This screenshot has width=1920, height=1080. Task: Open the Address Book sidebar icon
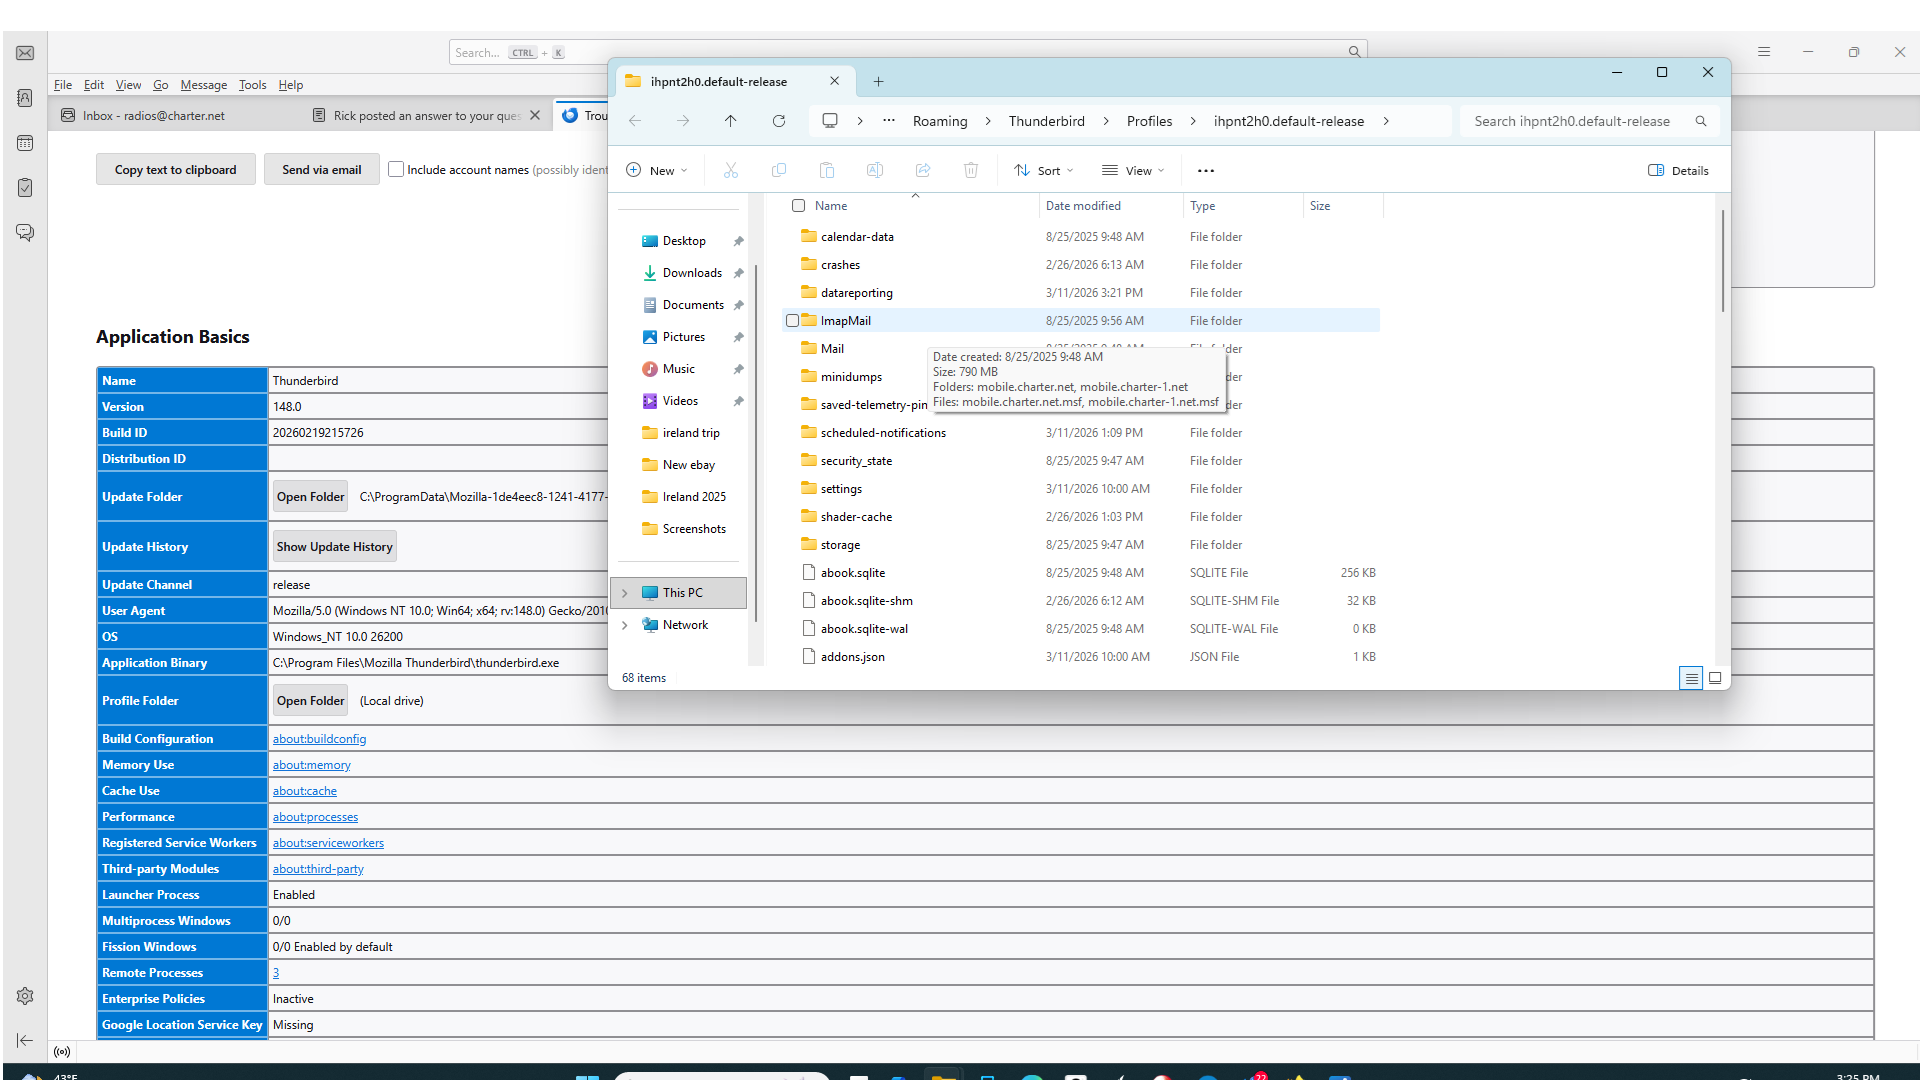25,98
